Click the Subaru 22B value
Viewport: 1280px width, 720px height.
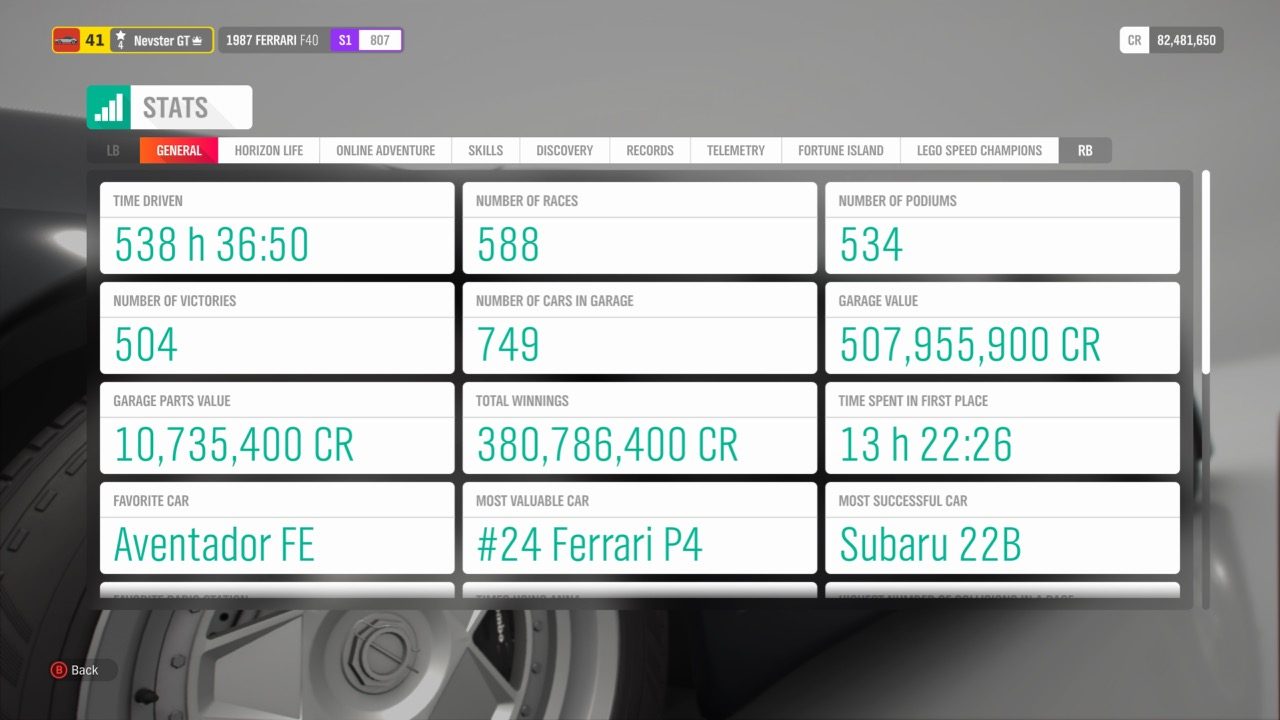pos(930,545)
